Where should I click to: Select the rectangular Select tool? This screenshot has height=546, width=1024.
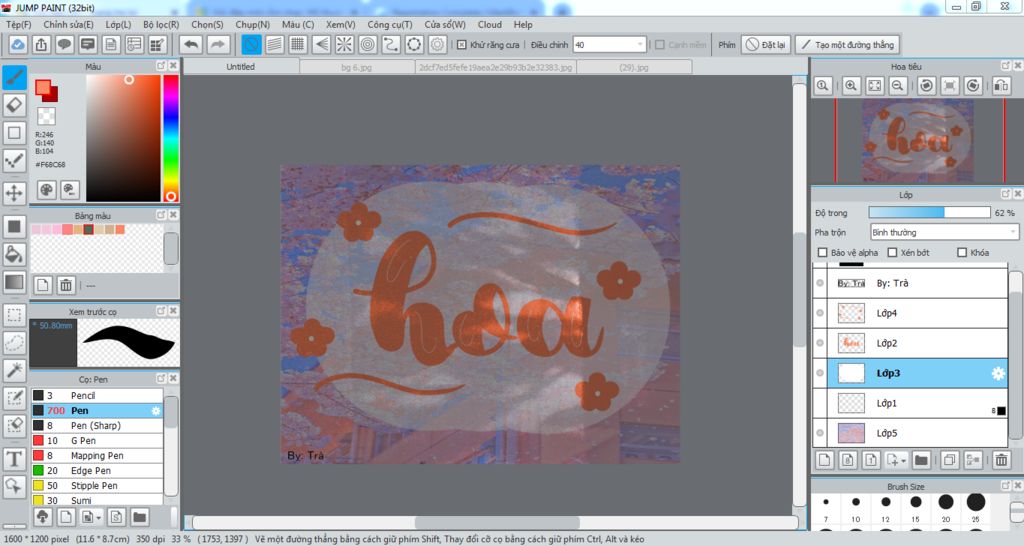point(14,315)
